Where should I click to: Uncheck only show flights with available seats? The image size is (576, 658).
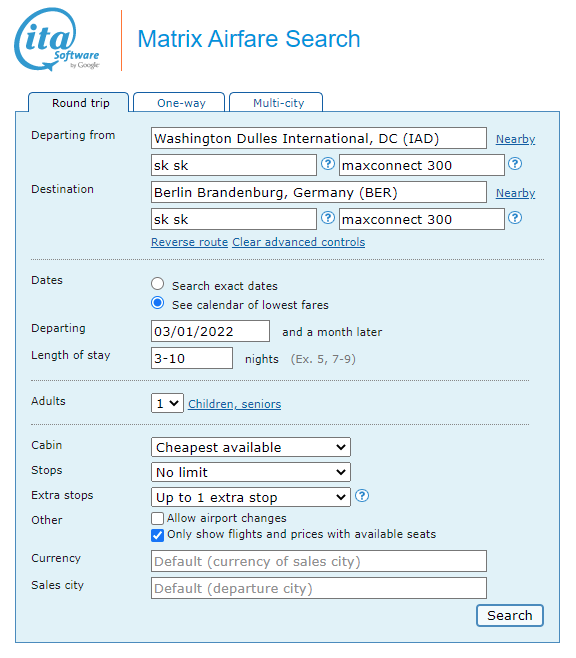157,535
